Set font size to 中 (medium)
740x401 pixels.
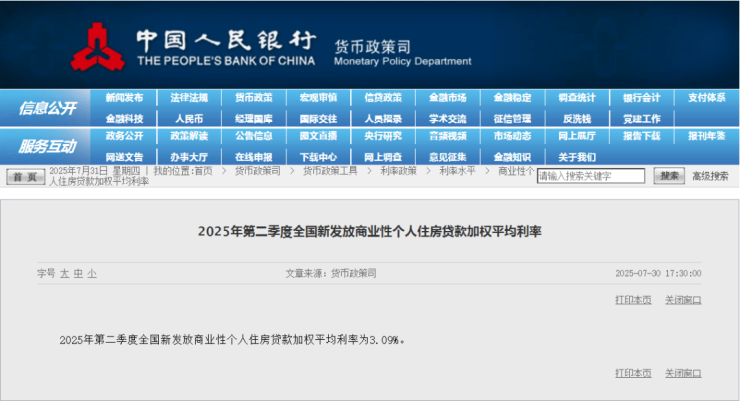pos(78,273)
